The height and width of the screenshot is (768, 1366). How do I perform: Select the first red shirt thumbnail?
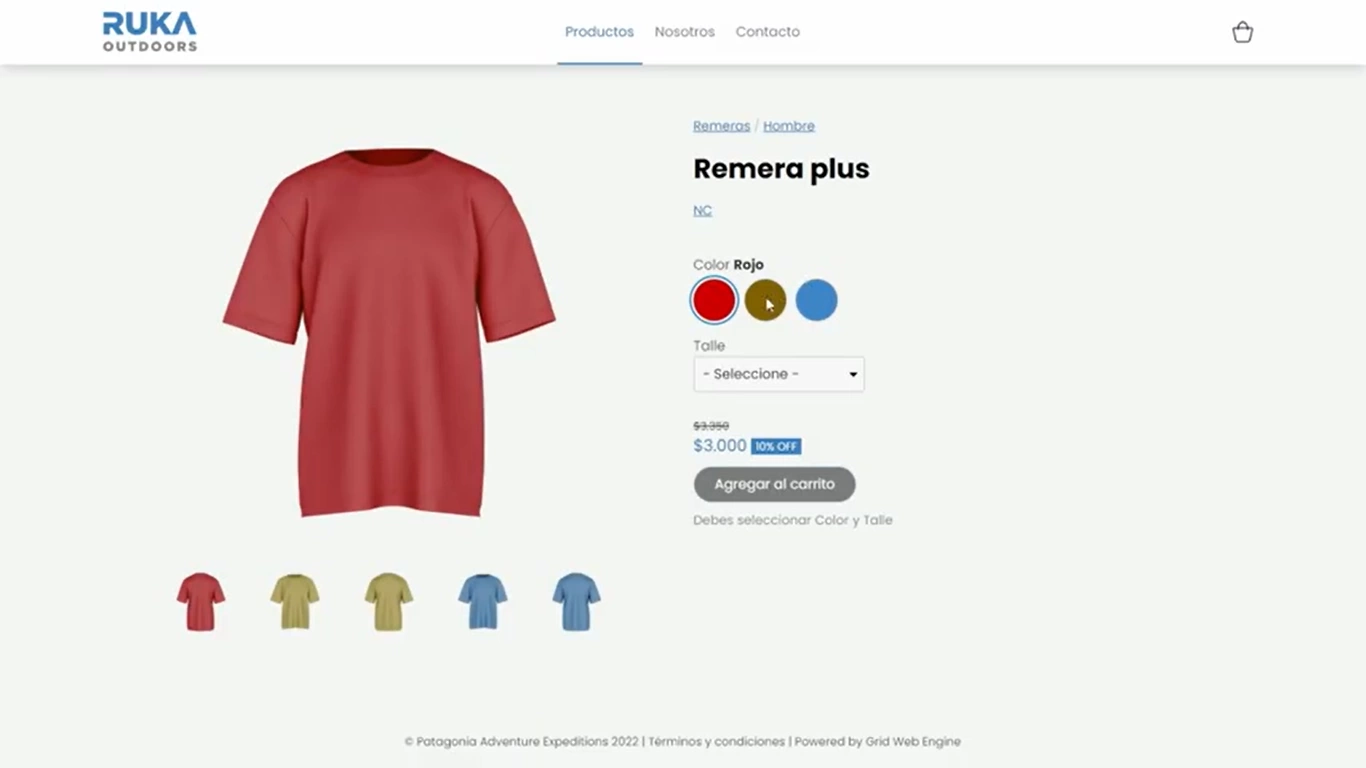[x=201, y=601]
